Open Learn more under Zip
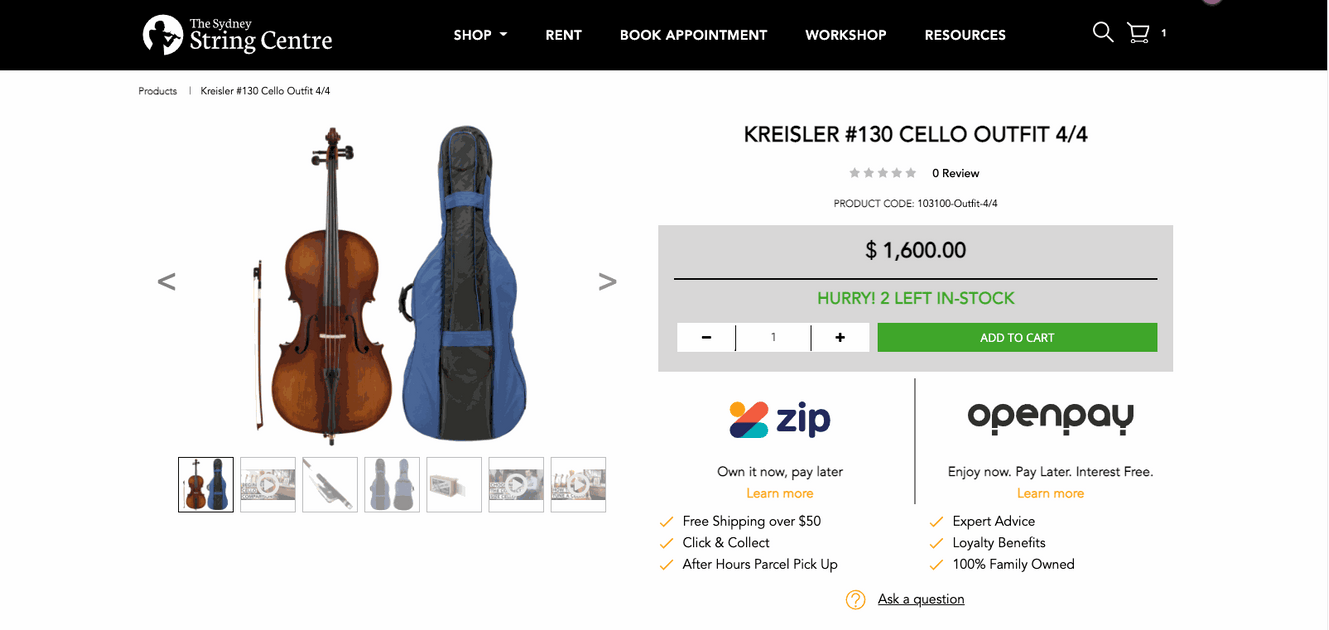1329x630 pixels. (779, 493)
